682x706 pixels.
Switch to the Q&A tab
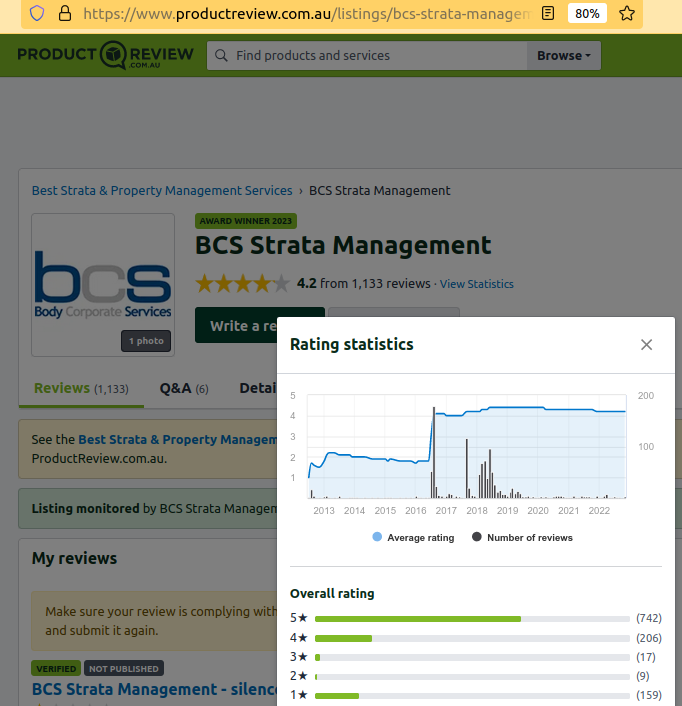tap(184, 388)
